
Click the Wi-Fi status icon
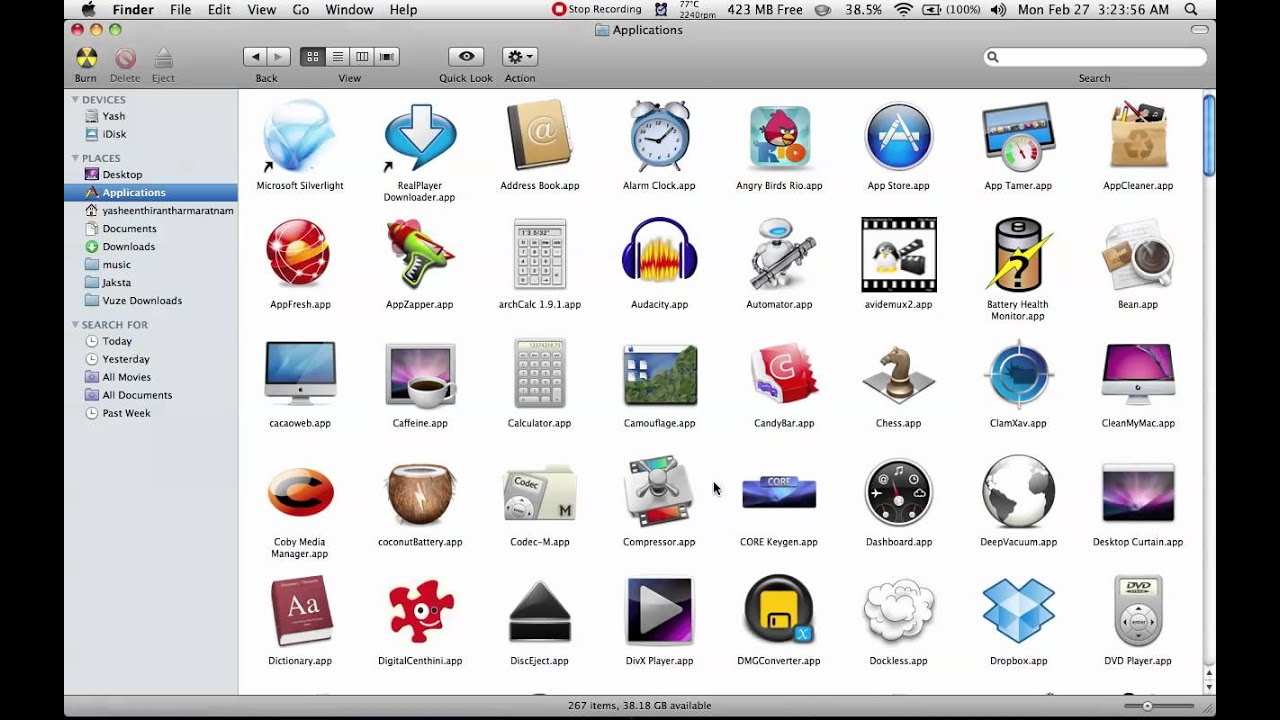[x=903, y=9]
